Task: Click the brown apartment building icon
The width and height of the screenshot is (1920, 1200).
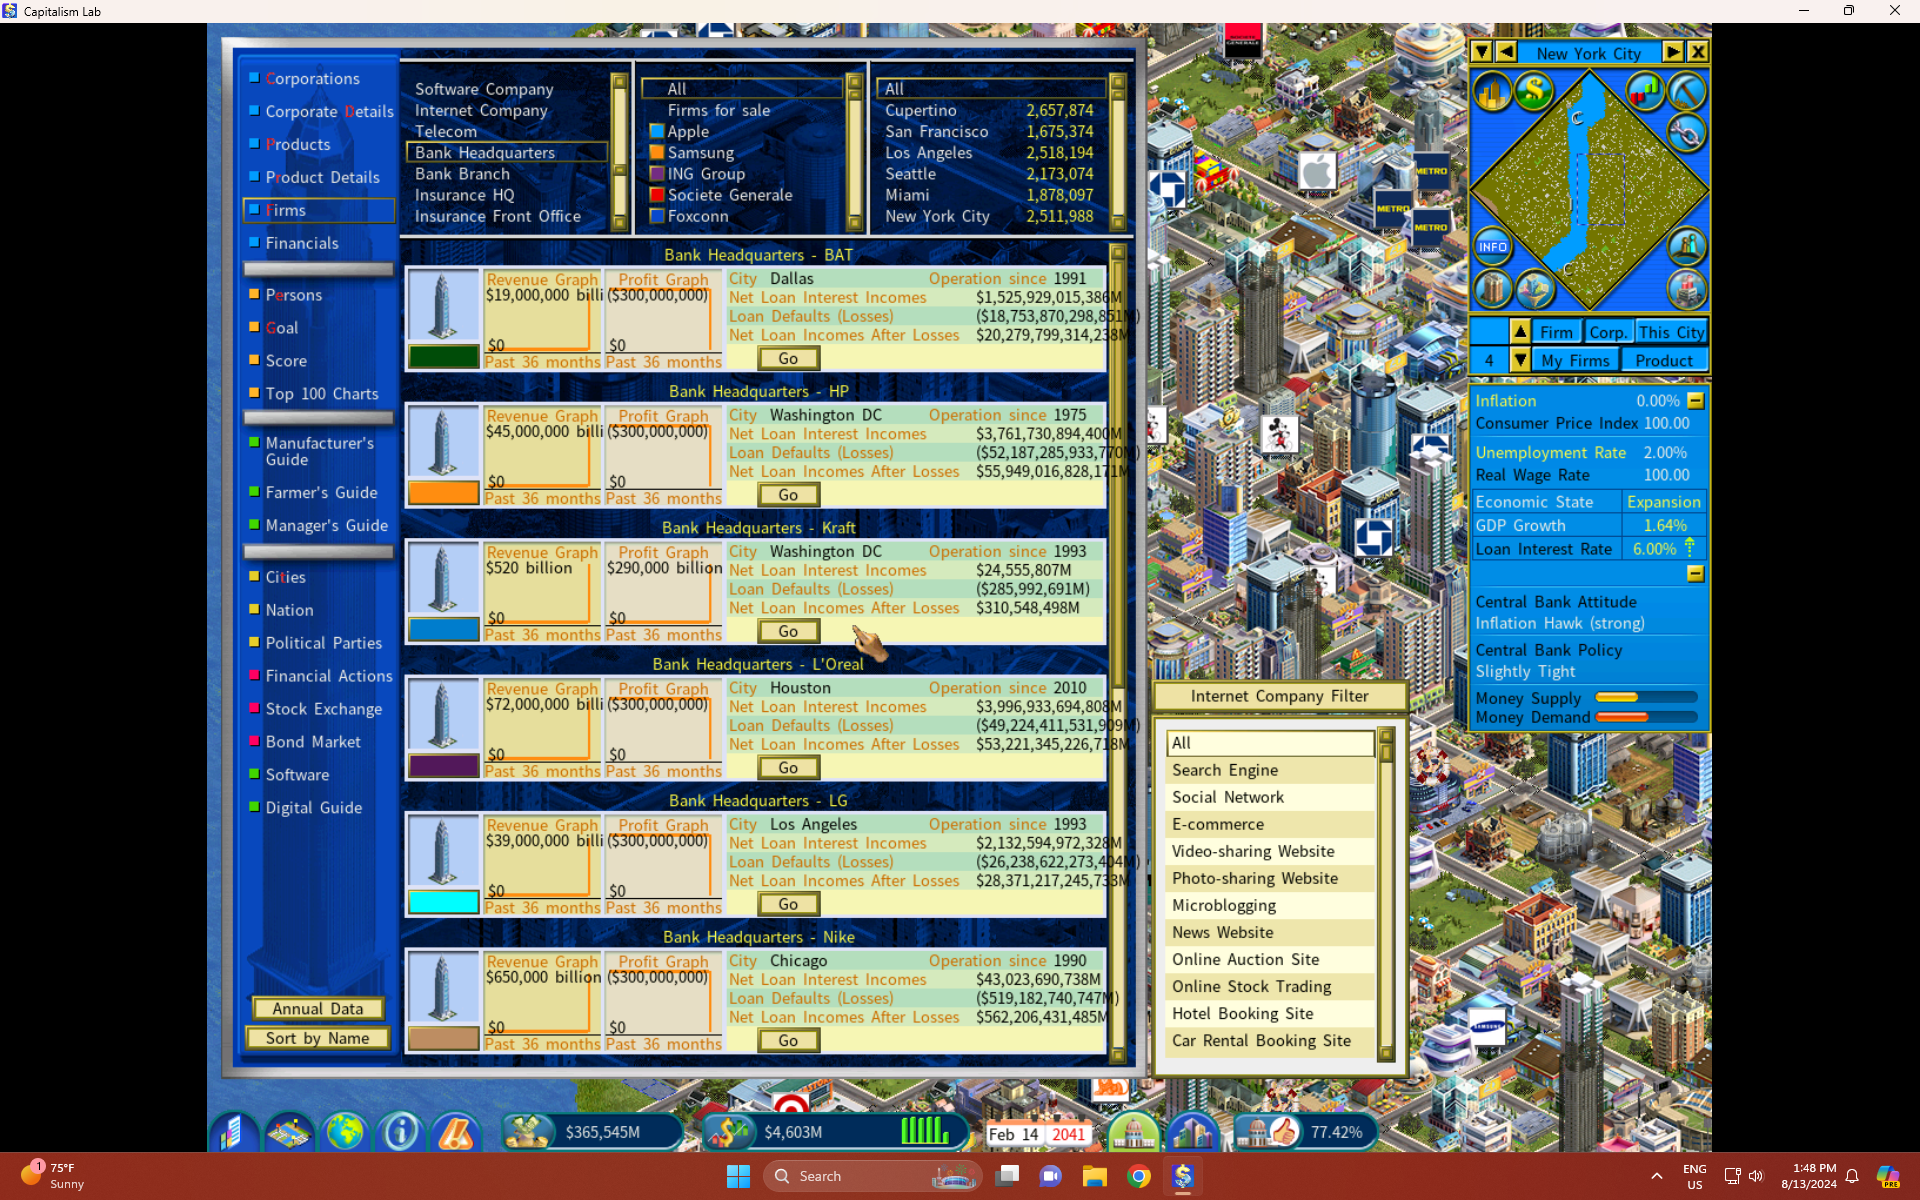Action: coord(1492,290)
